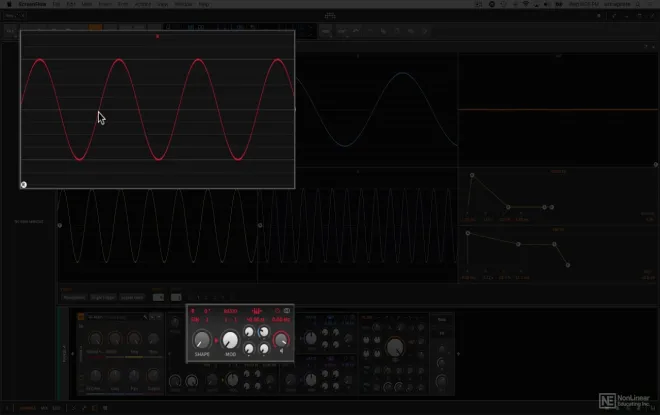This screenshot has width=660, height=415.
Task: Toggle the speaker mute icon below the level knob
Action: click(281, 351)
